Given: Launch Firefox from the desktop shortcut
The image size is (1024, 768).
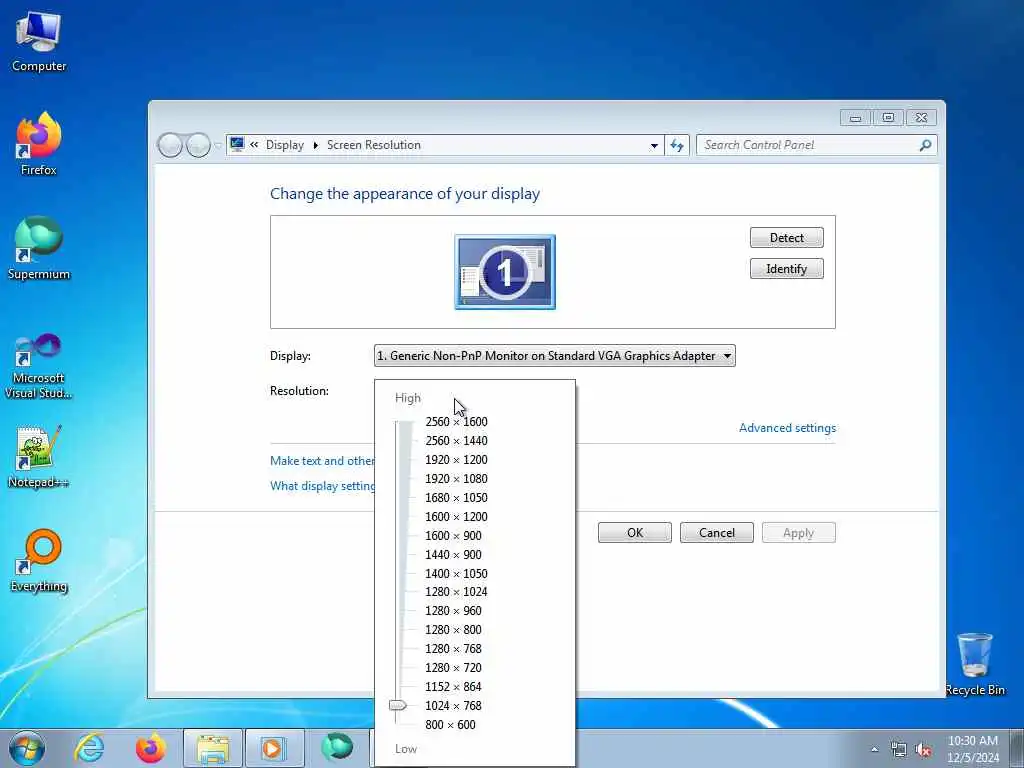Looking at the screenshot, I should click(39, 144).
